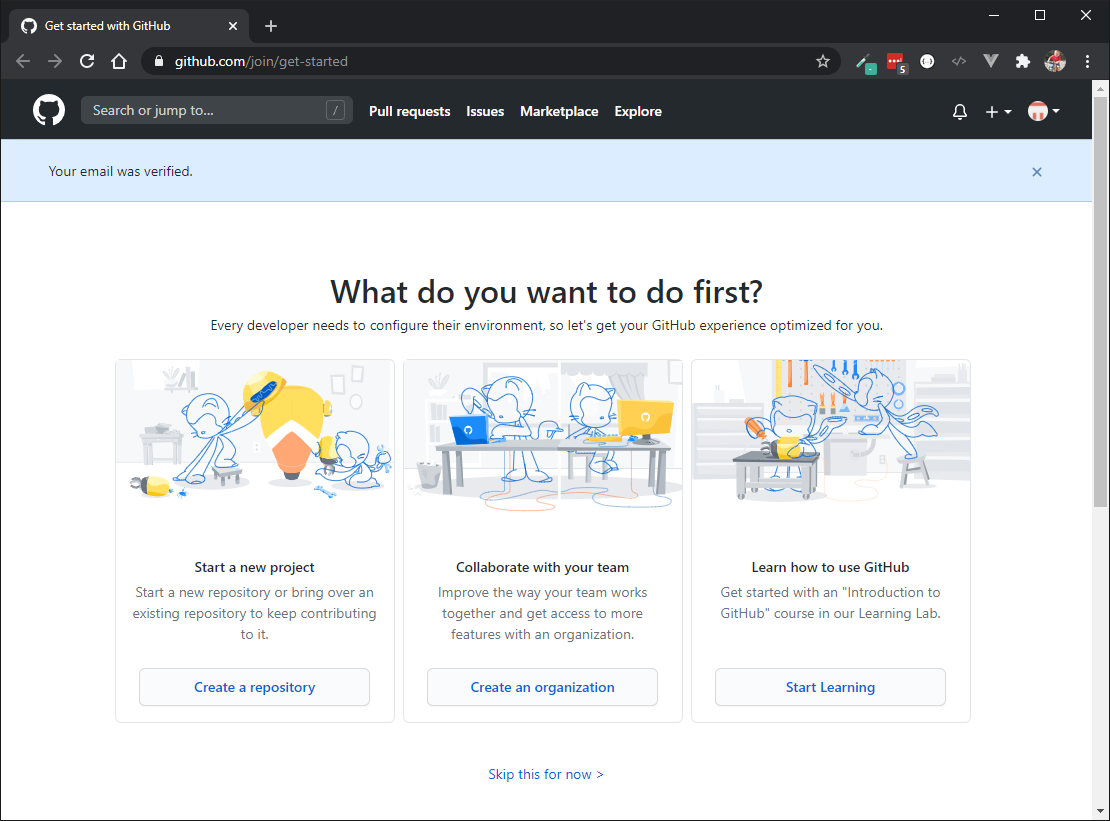Click the 'Learn how to use GitHub' heading
Image resolution: width=1110 pixels, height=821 pixels.
830,567
